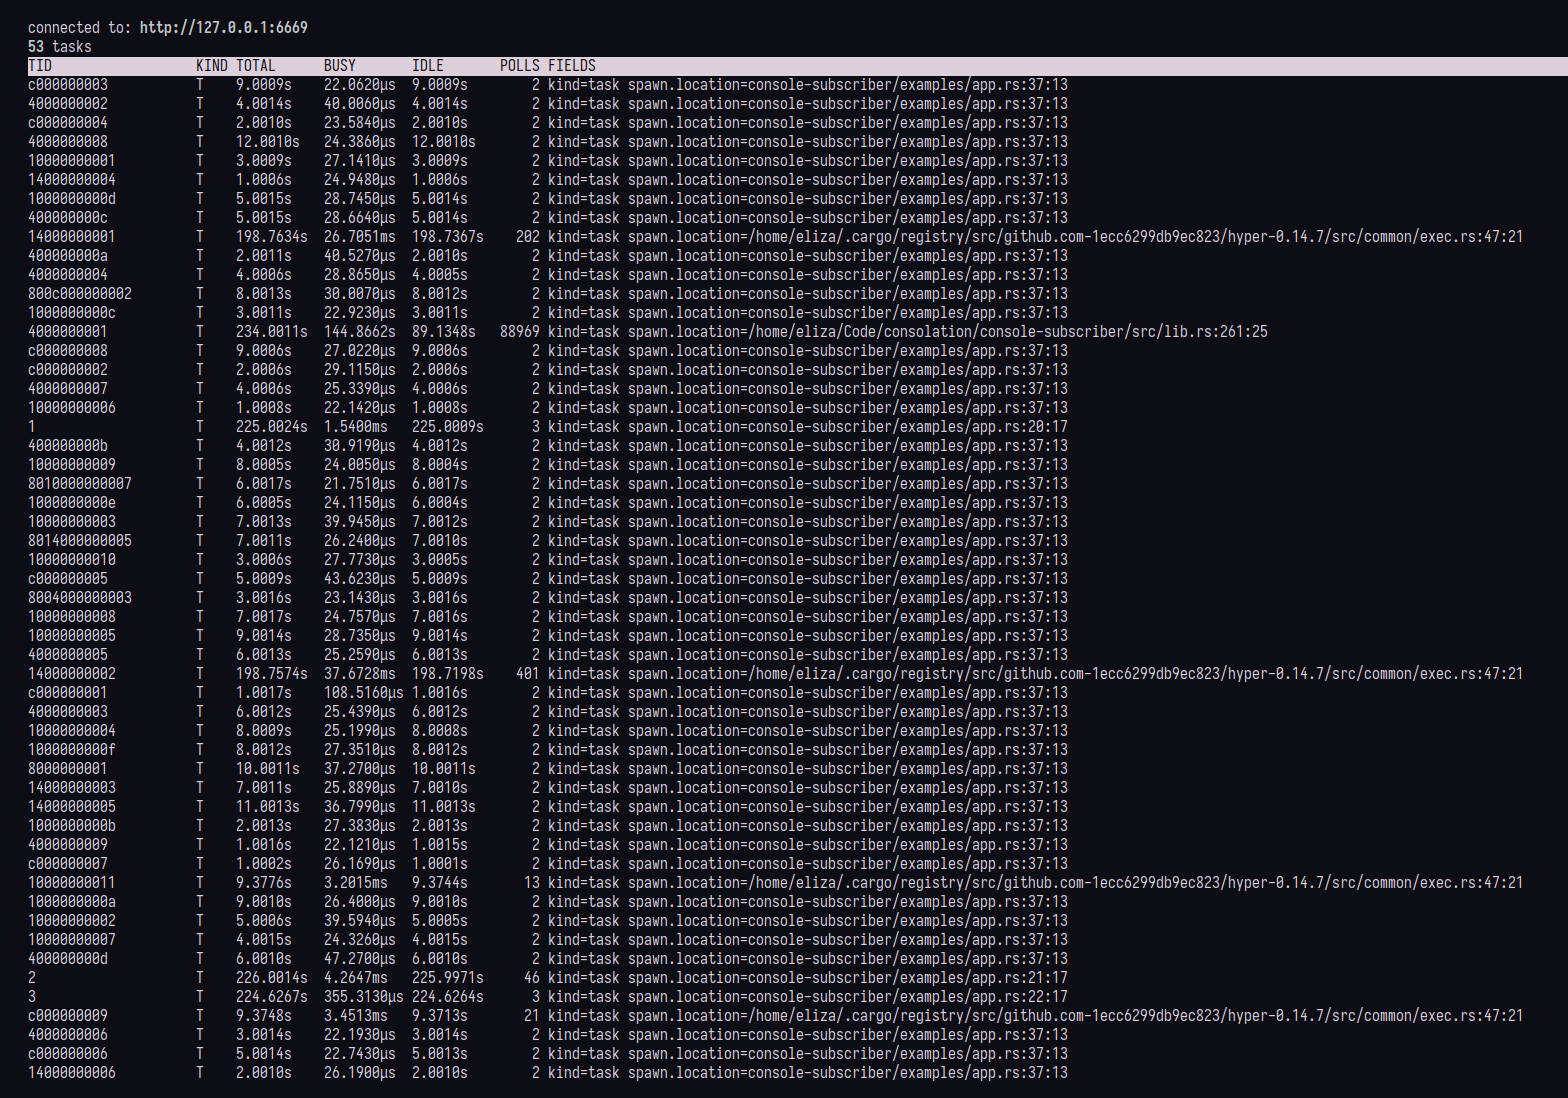Select task TID 4000000001
The height and width of the screenshot is (1098, 1568).
68,332
